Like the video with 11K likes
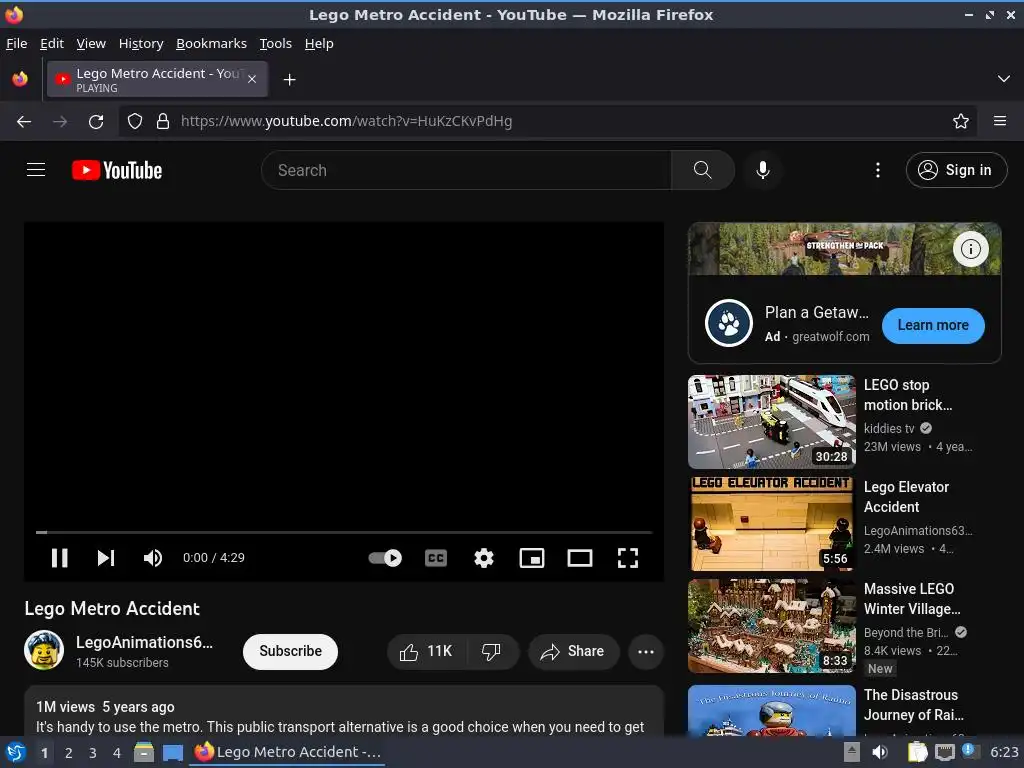This screenshot has width=1024, height=768. pyautogui.click(x=427, y=651)
